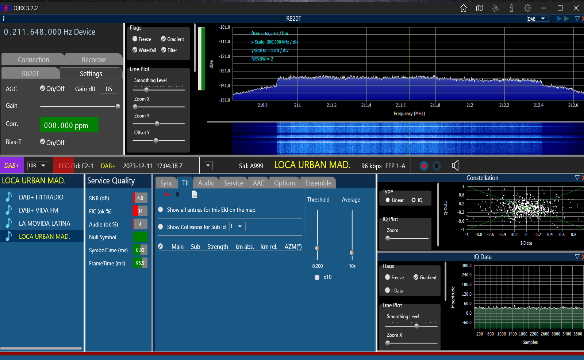
Task: Toggle the Freeze flag checkbox
Action: [x=135, y=39]
